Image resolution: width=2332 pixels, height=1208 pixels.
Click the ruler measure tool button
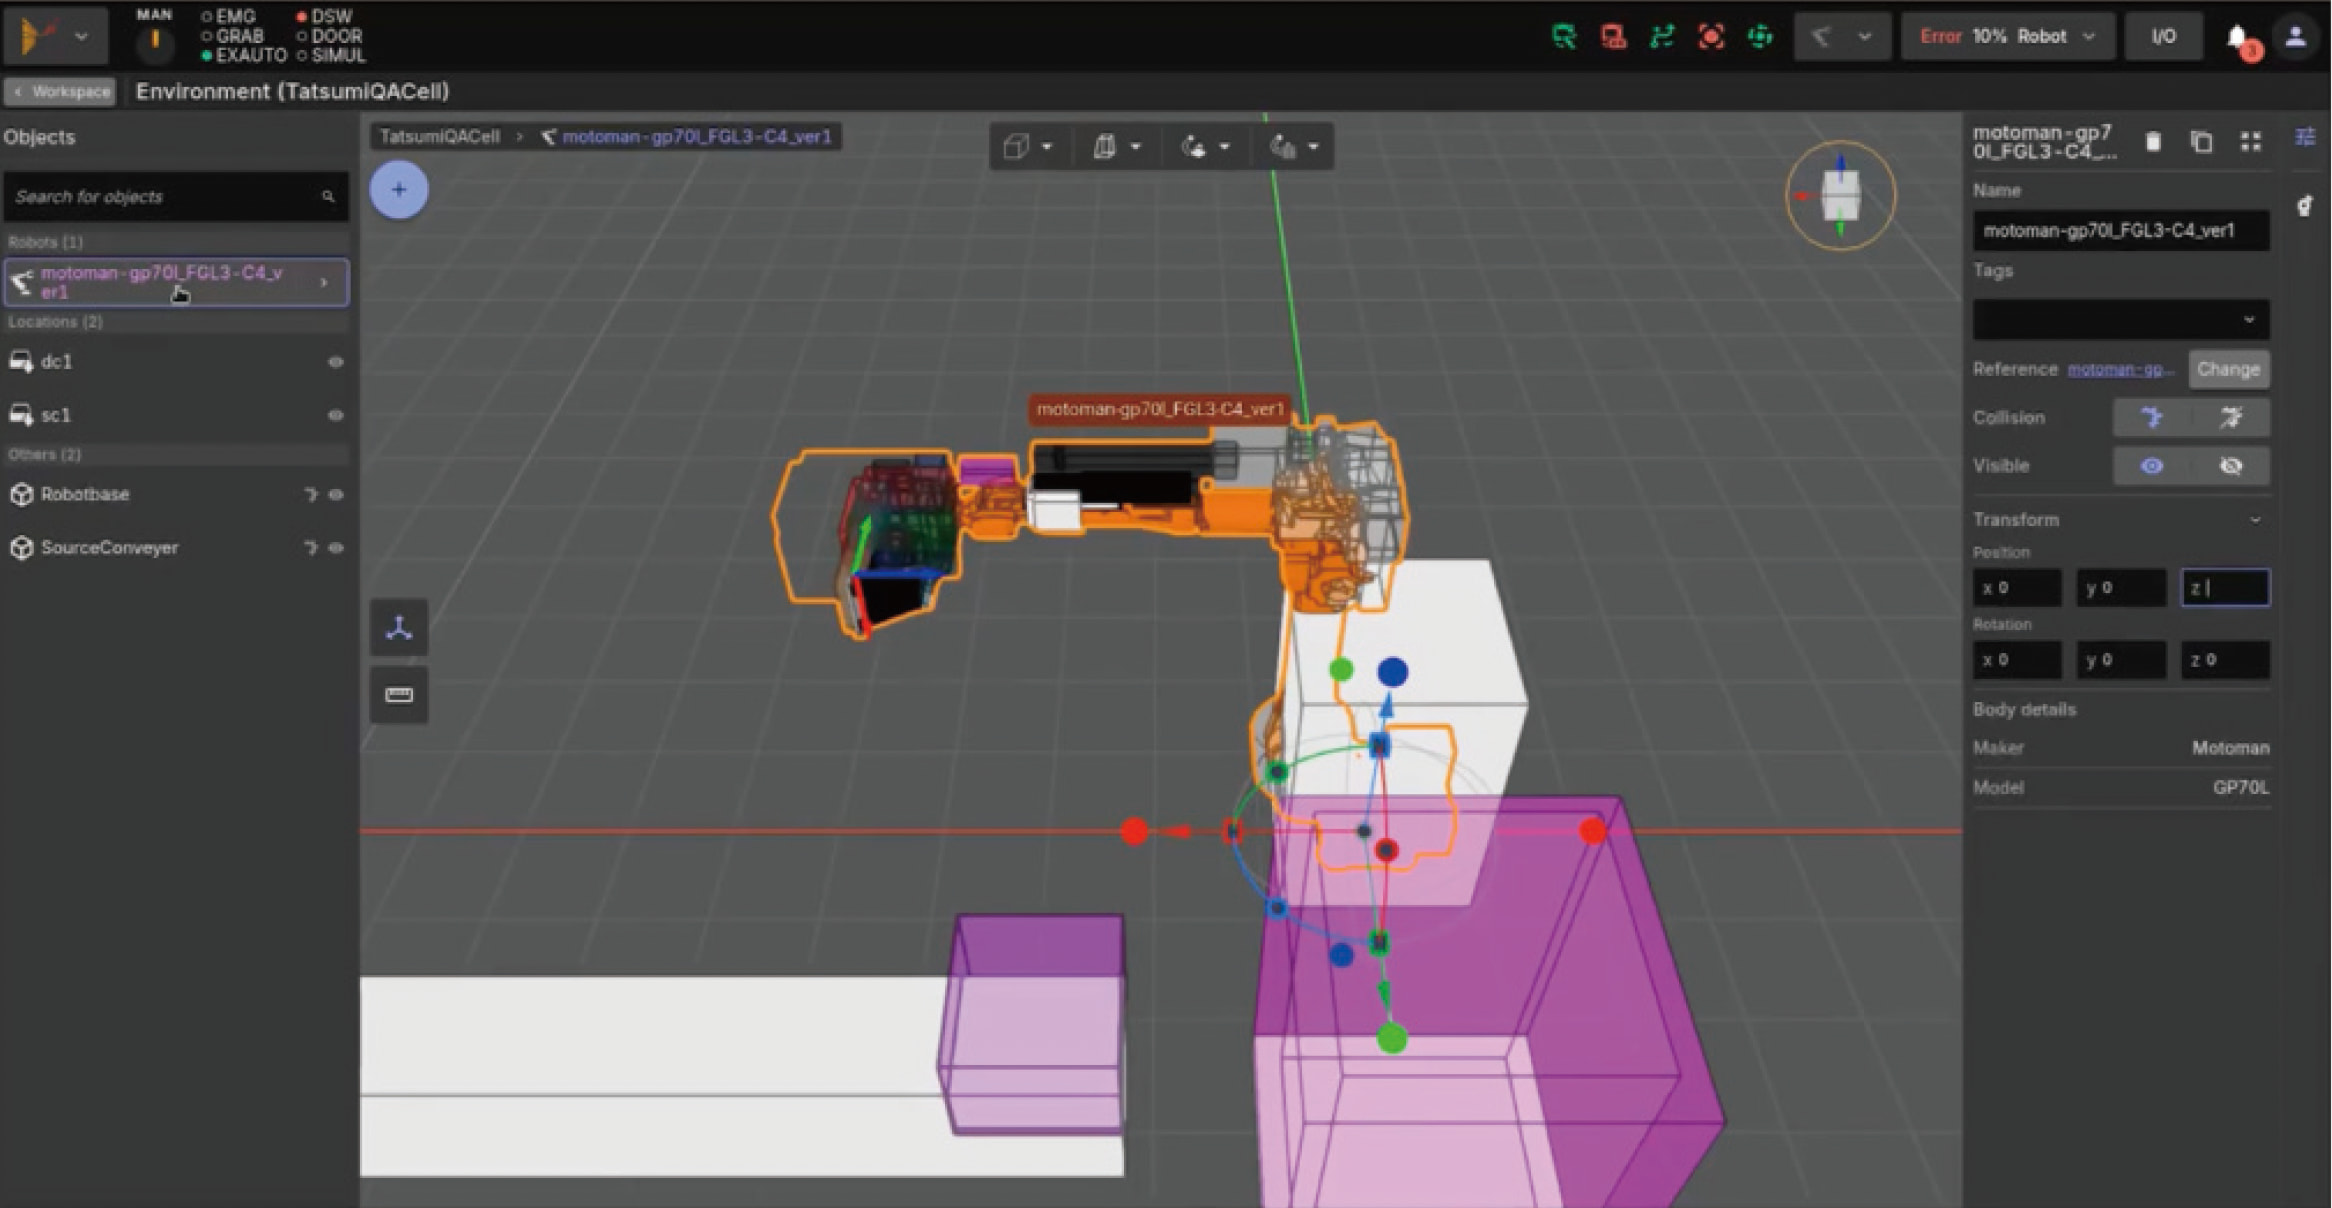tap(399, 695)
